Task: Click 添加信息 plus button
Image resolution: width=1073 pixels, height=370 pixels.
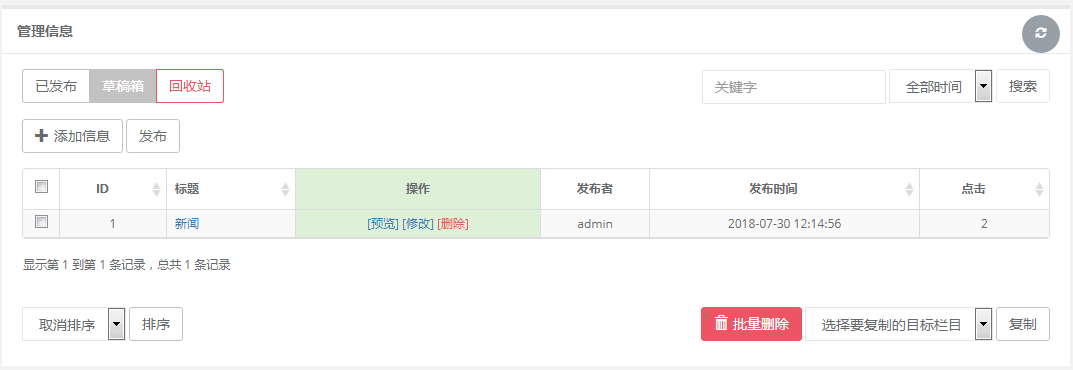Action: click(x=73, y=136)
